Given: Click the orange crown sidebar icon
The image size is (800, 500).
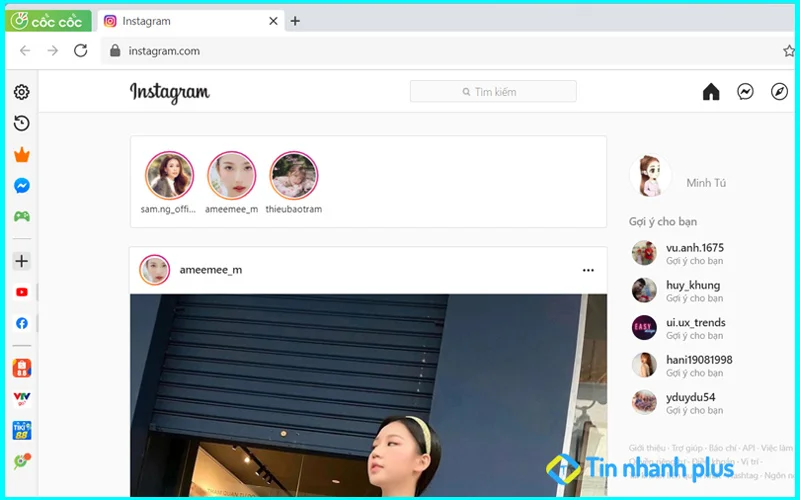Looking at the screenshot, I should [x=21, y=155].
